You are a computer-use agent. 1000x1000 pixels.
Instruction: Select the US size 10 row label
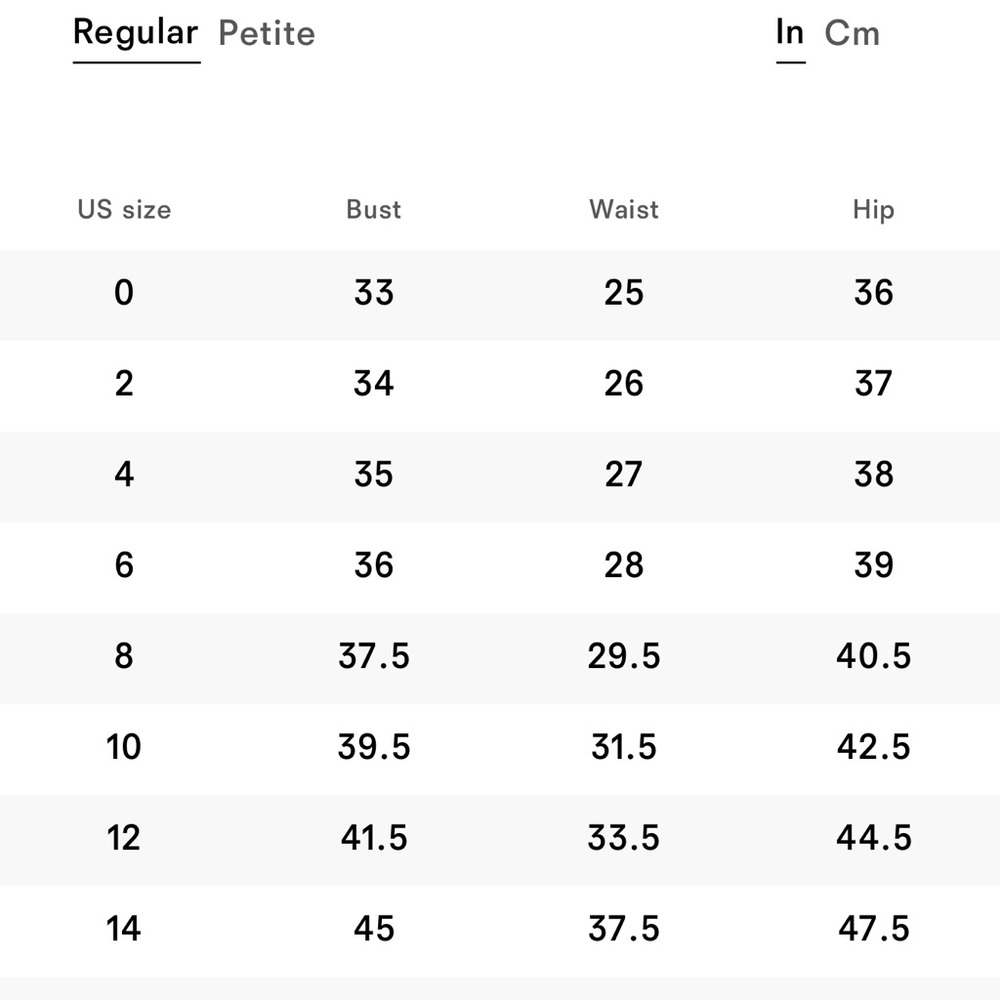coord(124,748)
